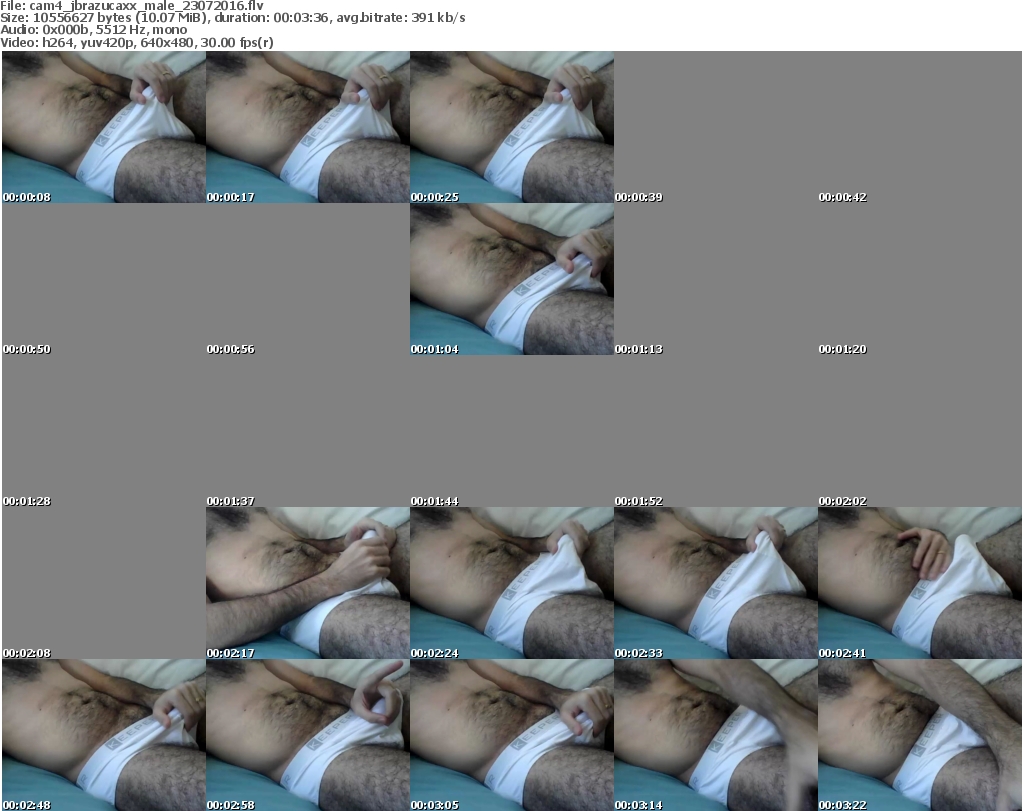This screenshot has width=1024, height=811.
Task: Select the thumbnail stamped 00:00:17
Action: pos(308,127)
